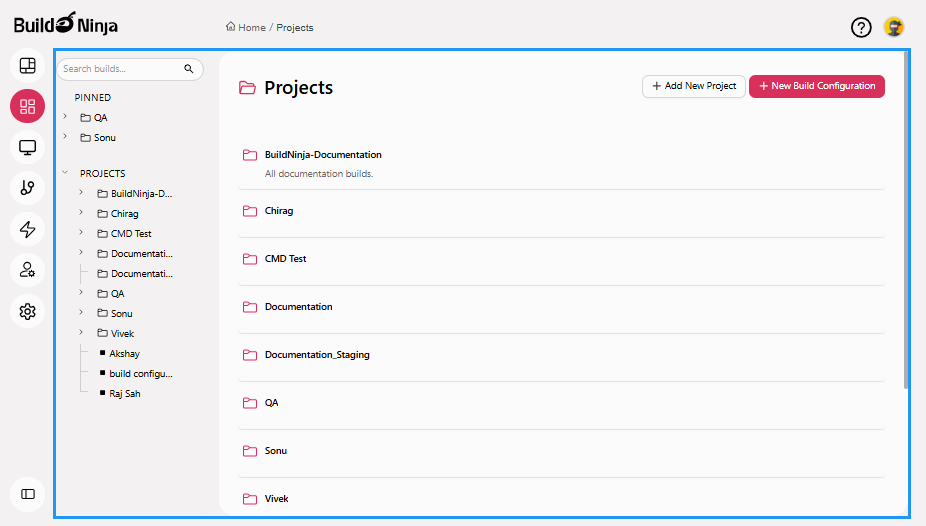Click the Projects page heading
This screenshot has width=926, height=526.
coord(298,87)
